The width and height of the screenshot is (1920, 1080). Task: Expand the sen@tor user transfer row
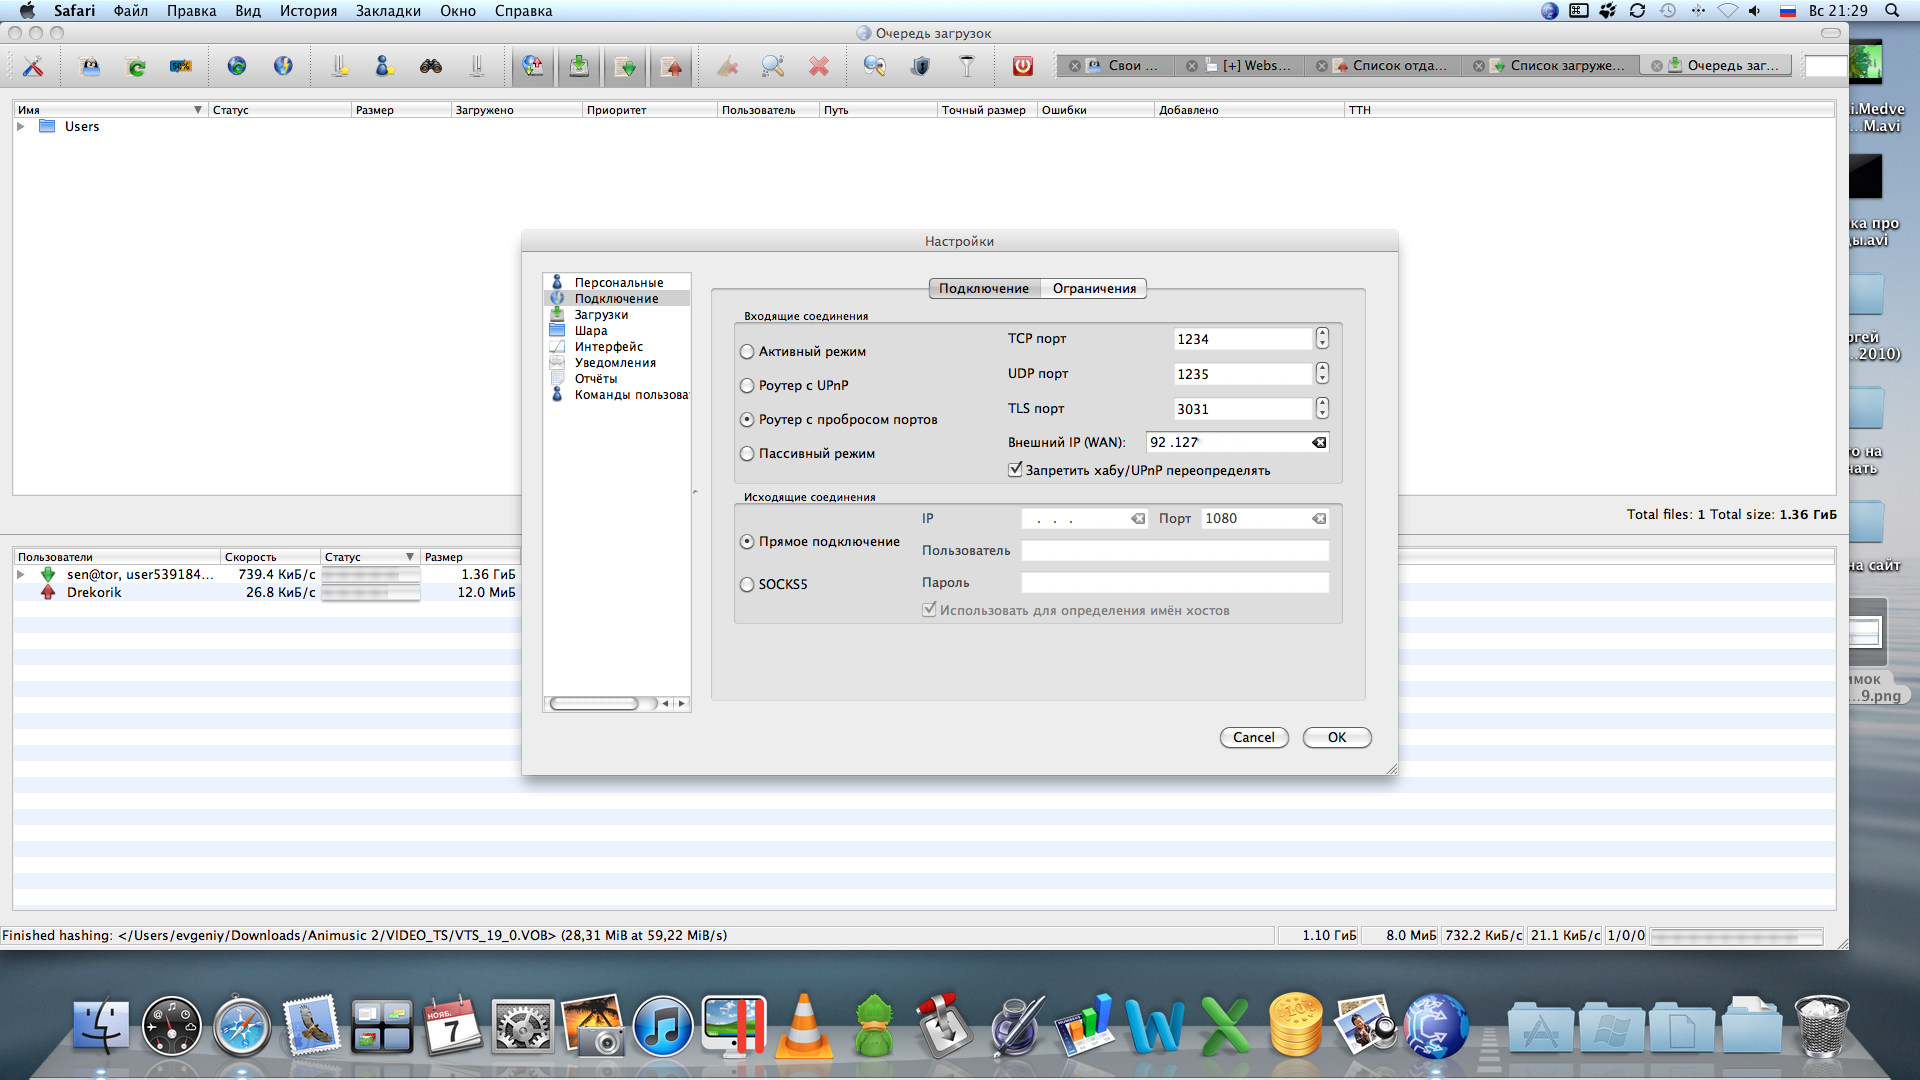click(21, 575)
